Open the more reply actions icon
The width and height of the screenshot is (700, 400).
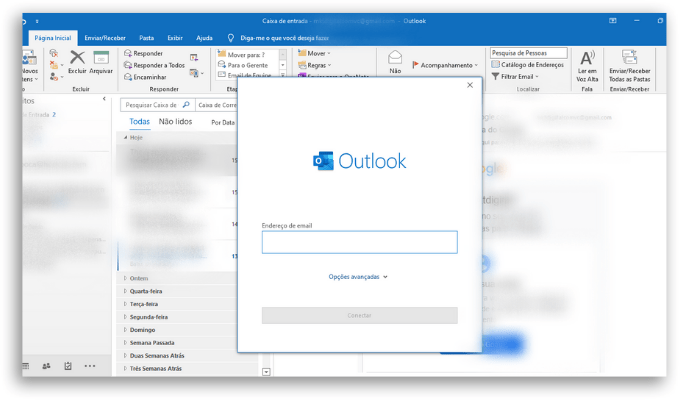click(x=196, y=73)
